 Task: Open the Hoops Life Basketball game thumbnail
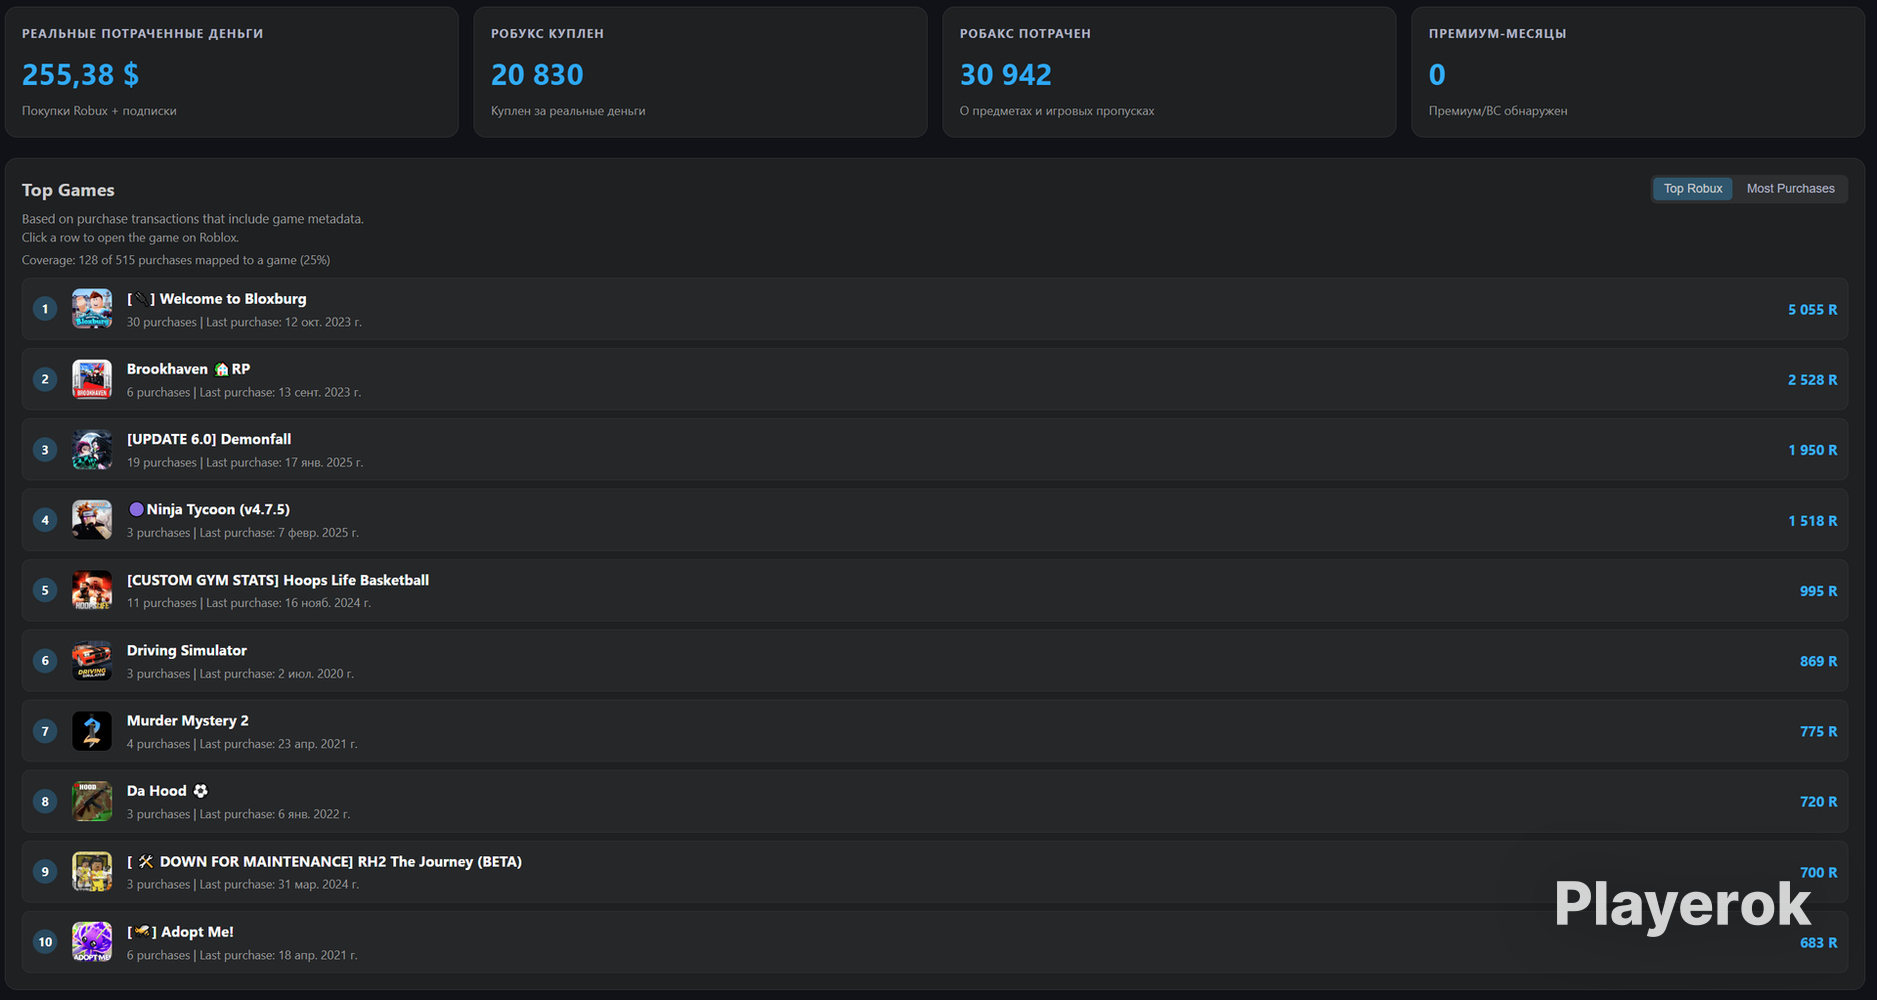click(92, 591)
